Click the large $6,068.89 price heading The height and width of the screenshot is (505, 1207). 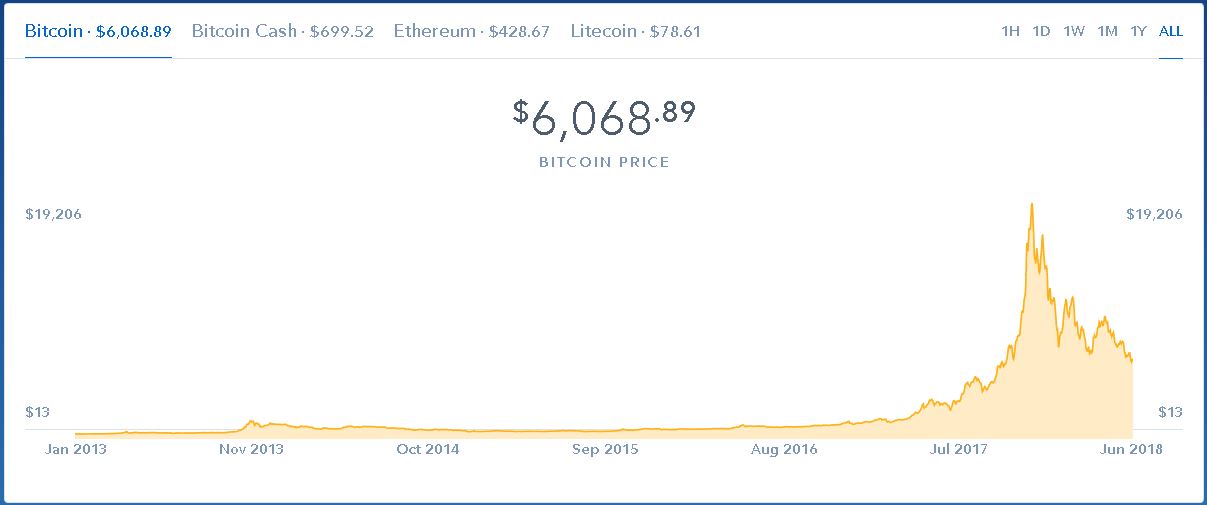coord(604,118)
